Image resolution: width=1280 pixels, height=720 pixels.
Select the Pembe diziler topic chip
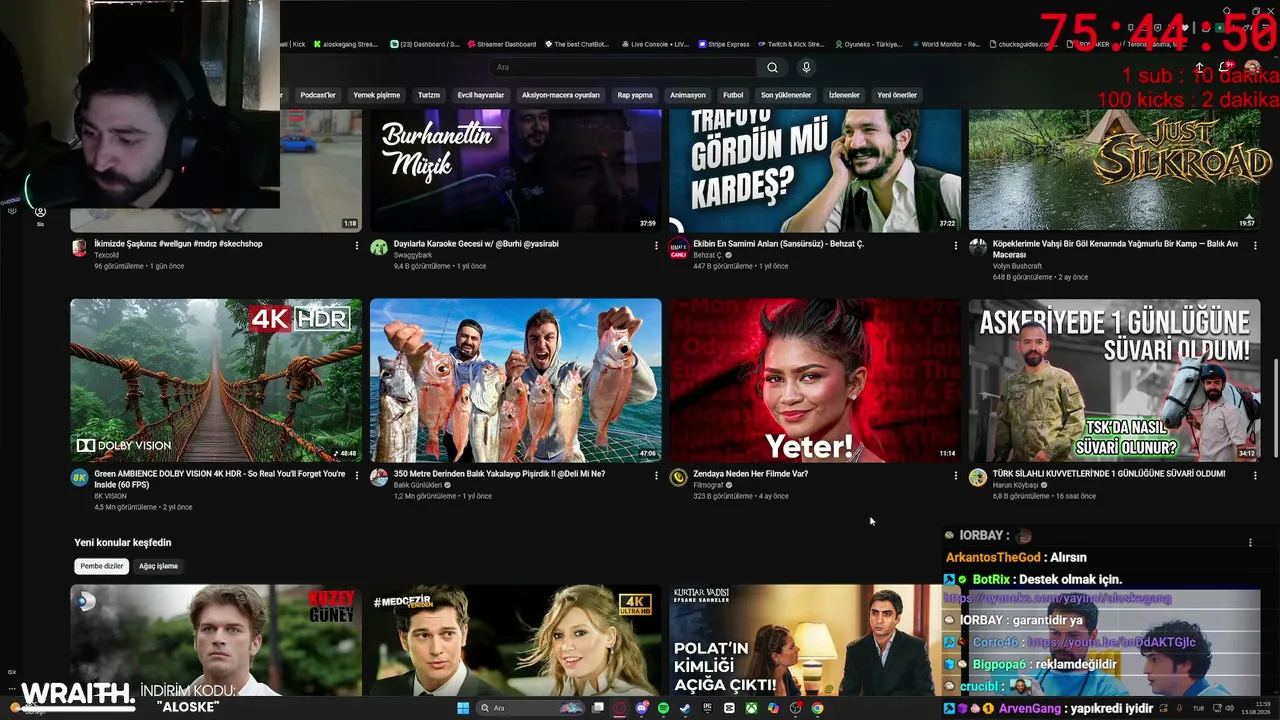102,566
